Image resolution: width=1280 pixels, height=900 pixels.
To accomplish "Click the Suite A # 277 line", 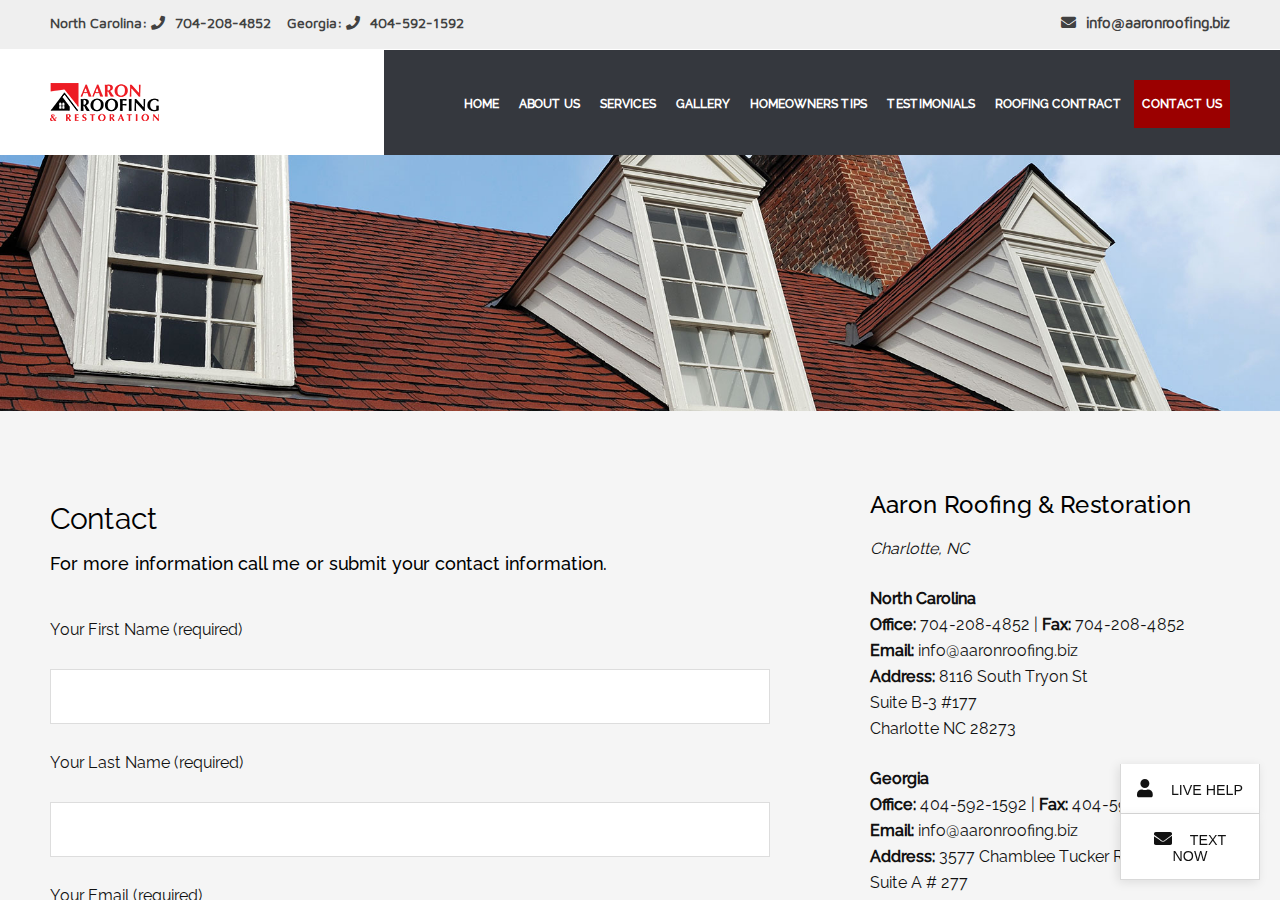I will (919, 883).
